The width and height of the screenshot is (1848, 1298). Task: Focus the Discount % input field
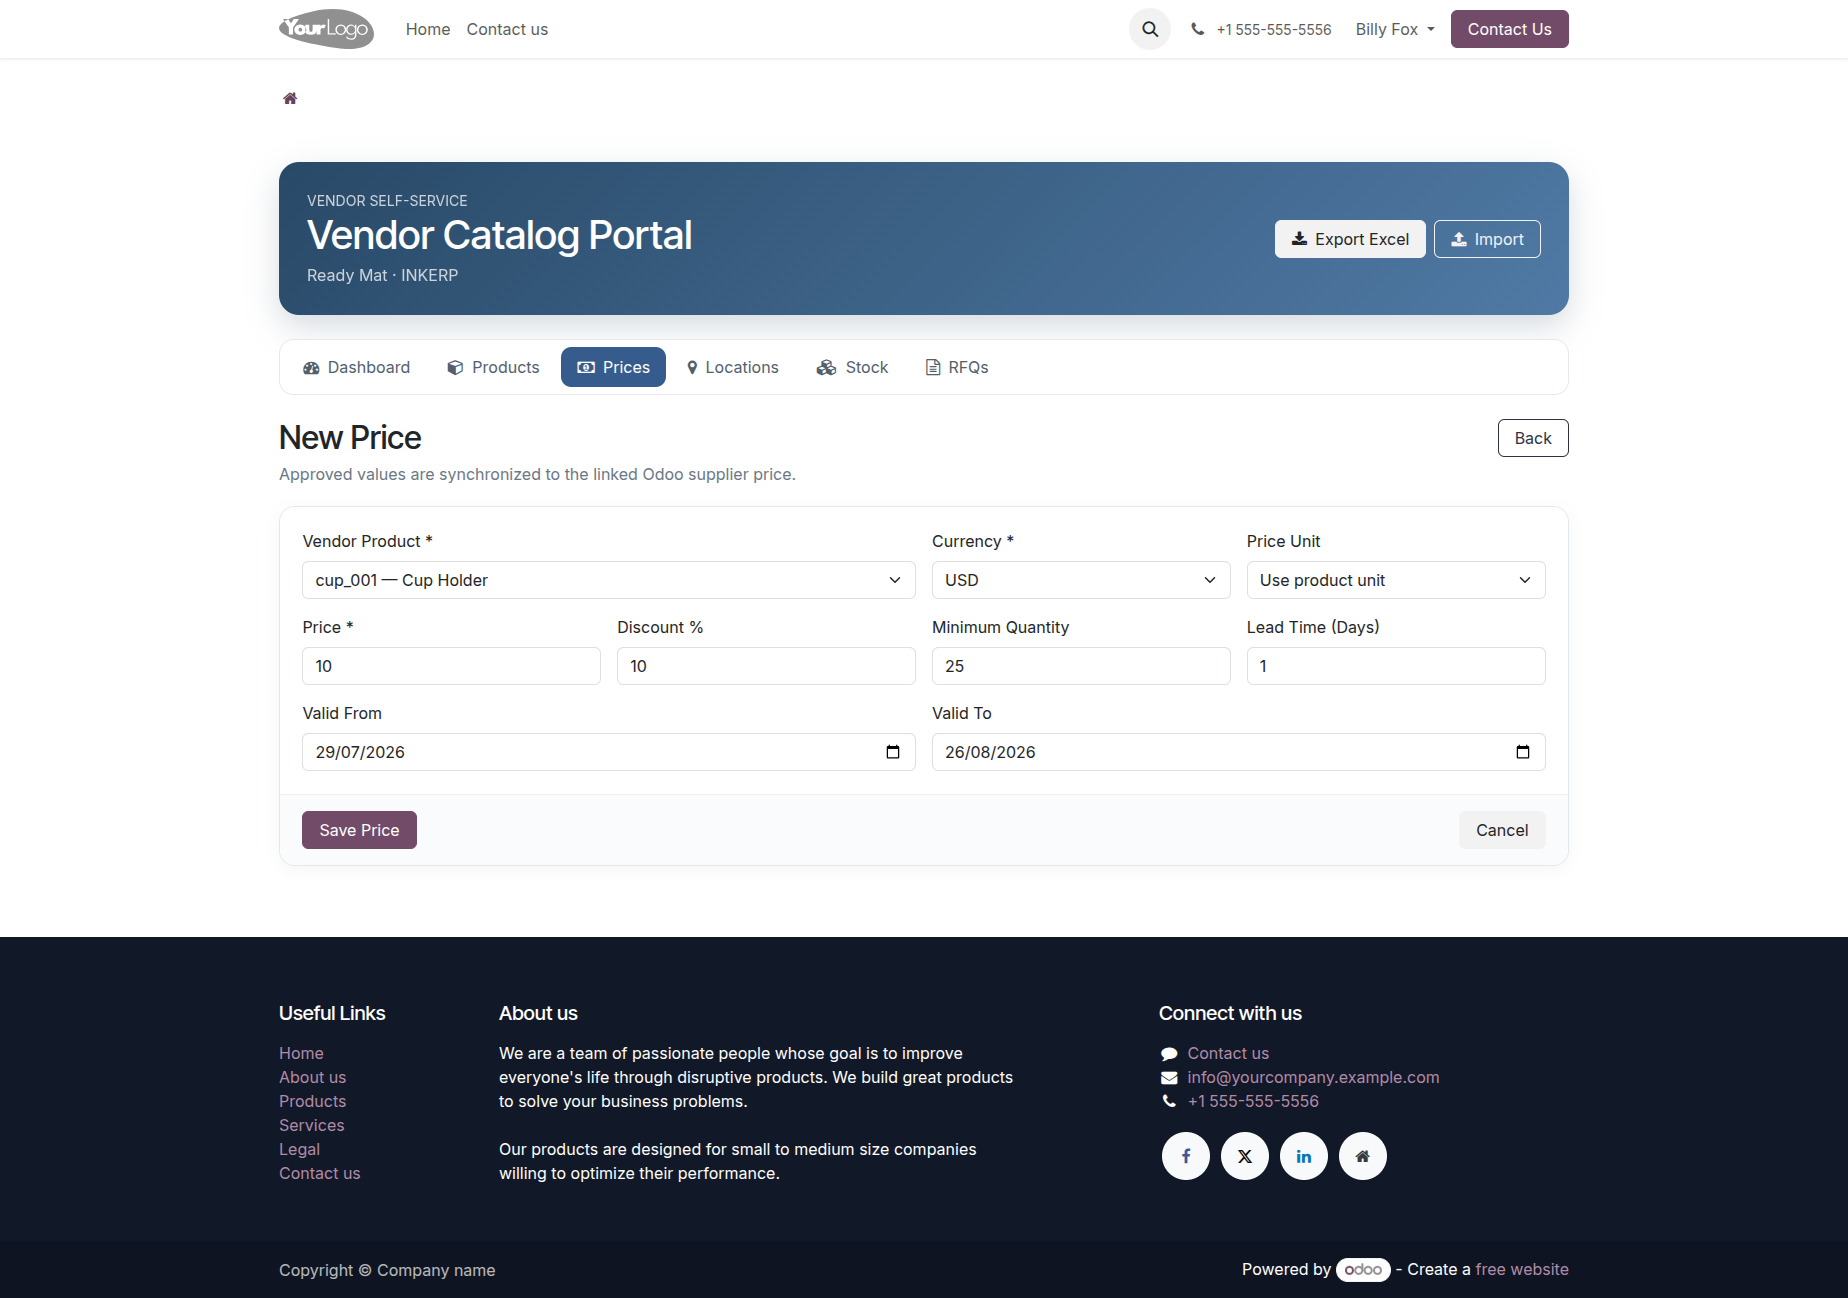[766, 666]
